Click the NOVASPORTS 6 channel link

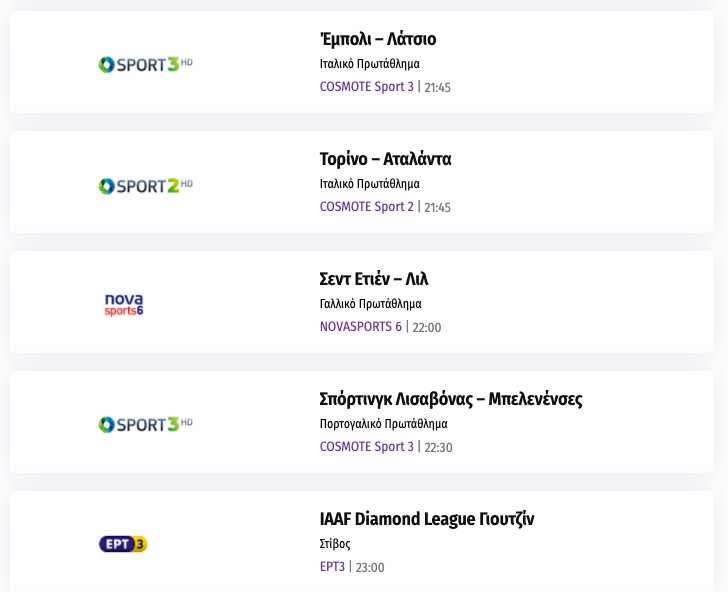(x=360, y=327)
